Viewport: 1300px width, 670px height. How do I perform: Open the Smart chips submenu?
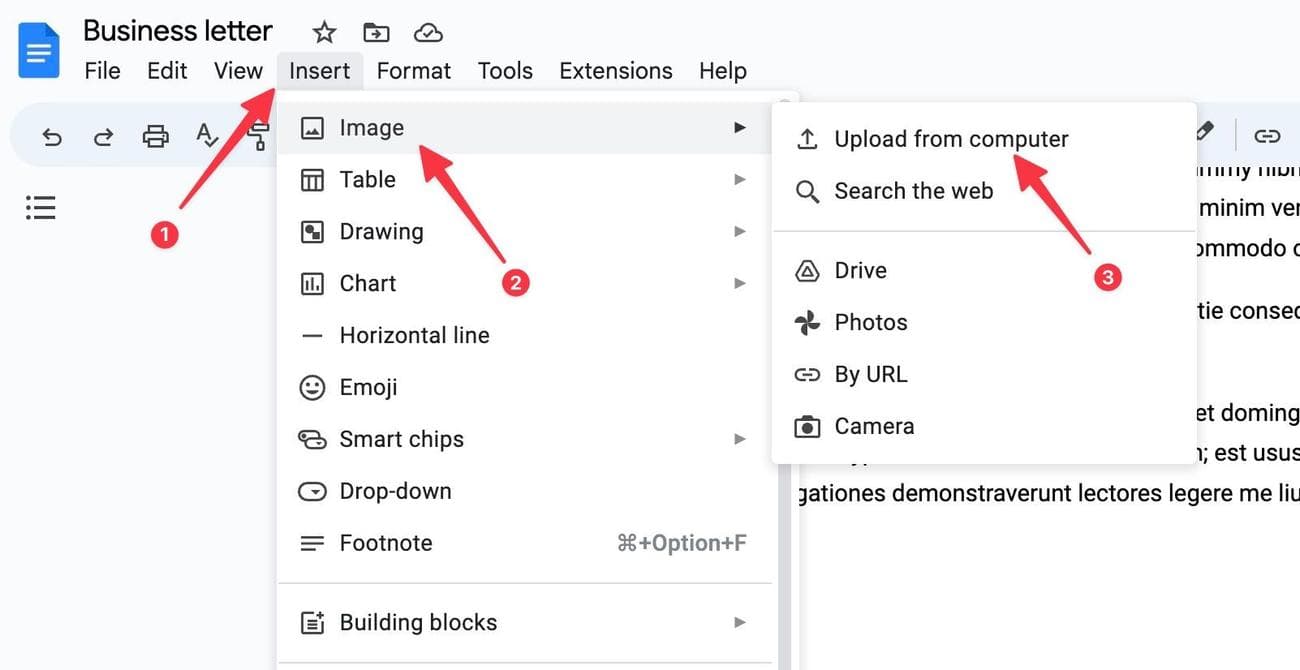pyautogui.click(x=401, y=440)
